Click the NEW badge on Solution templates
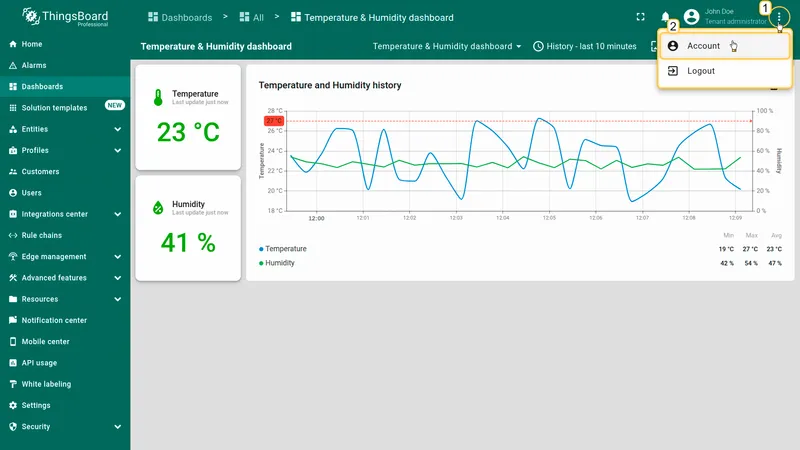The width and height of the screenshot is (800, 450). pyautogui.click(x=115, y=105)
